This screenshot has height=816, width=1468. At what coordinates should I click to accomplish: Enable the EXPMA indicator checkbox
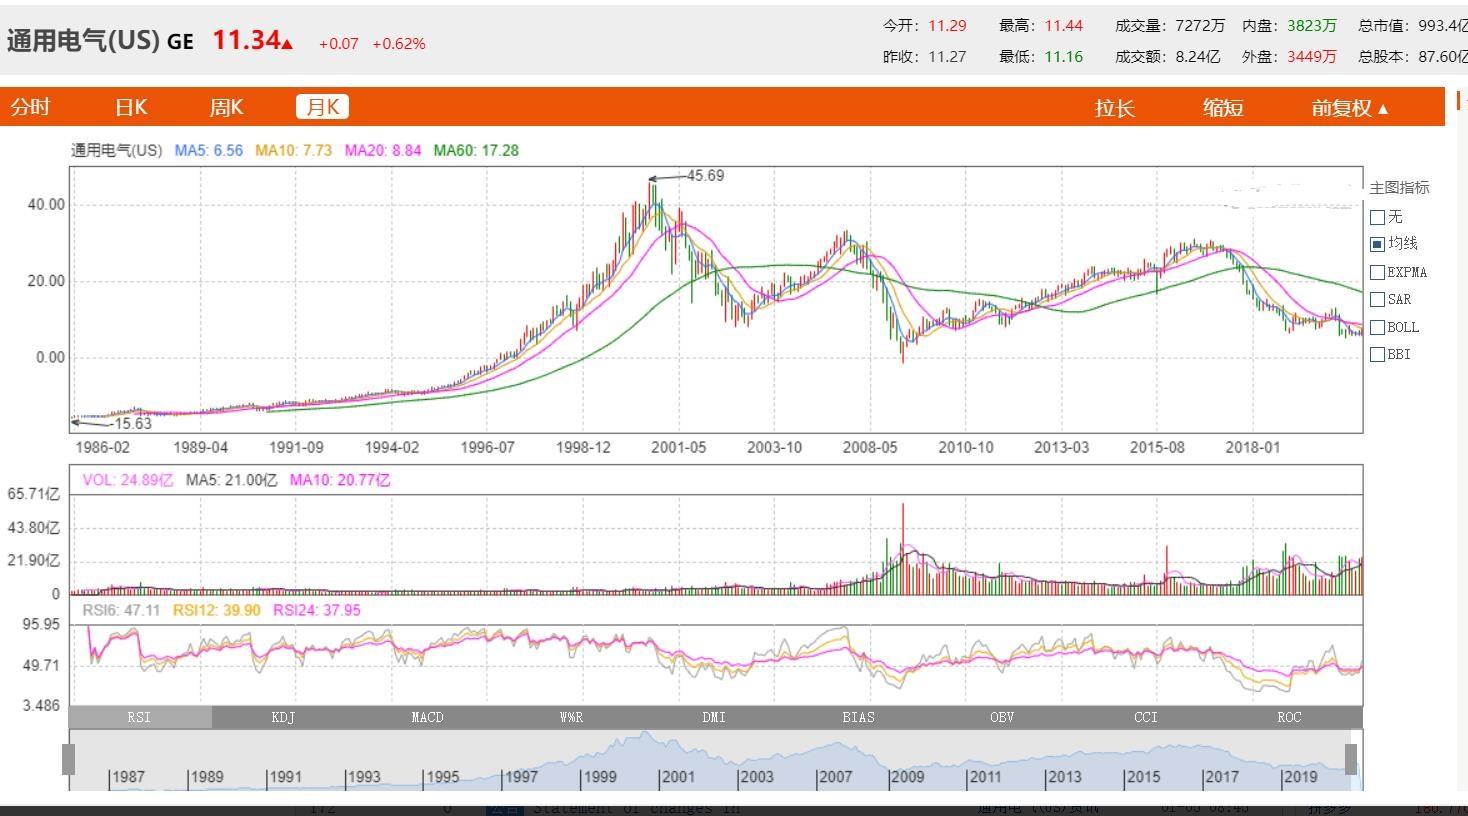click(1377, 272)
